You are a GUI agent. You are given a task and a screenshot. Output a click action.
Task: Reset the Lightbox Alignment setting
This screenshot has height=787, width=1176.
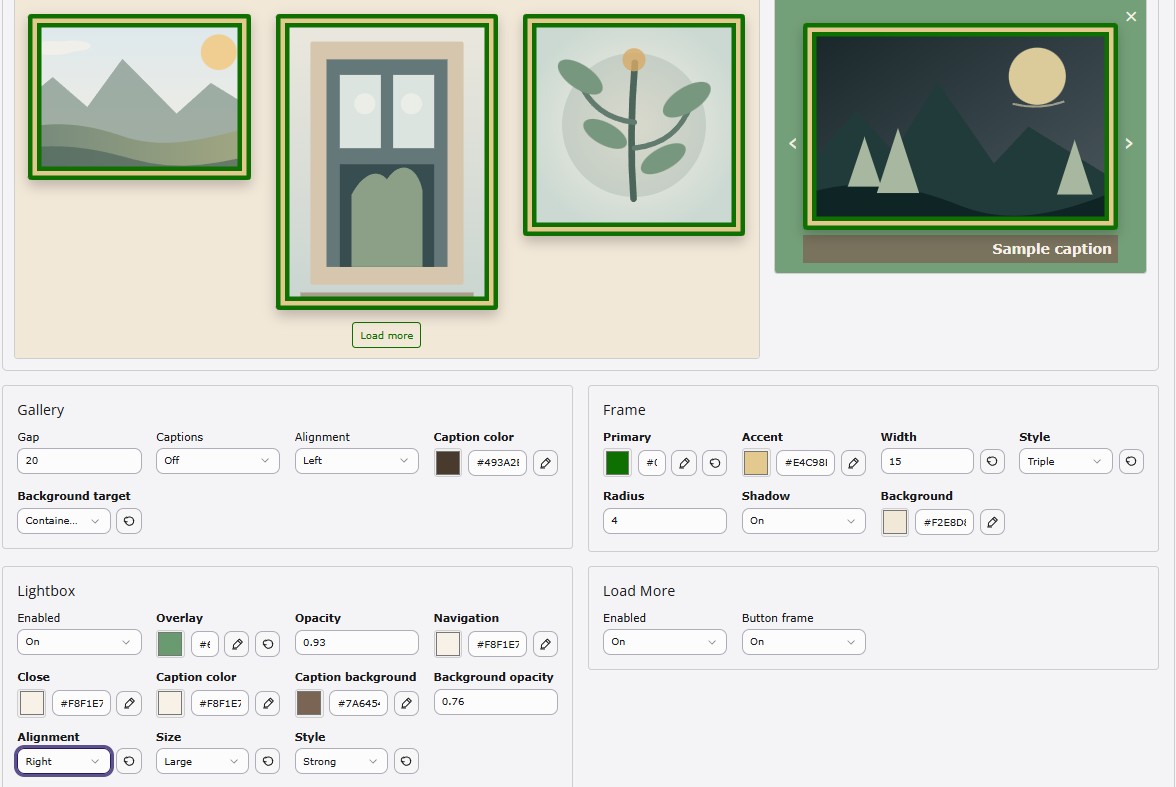129,761
